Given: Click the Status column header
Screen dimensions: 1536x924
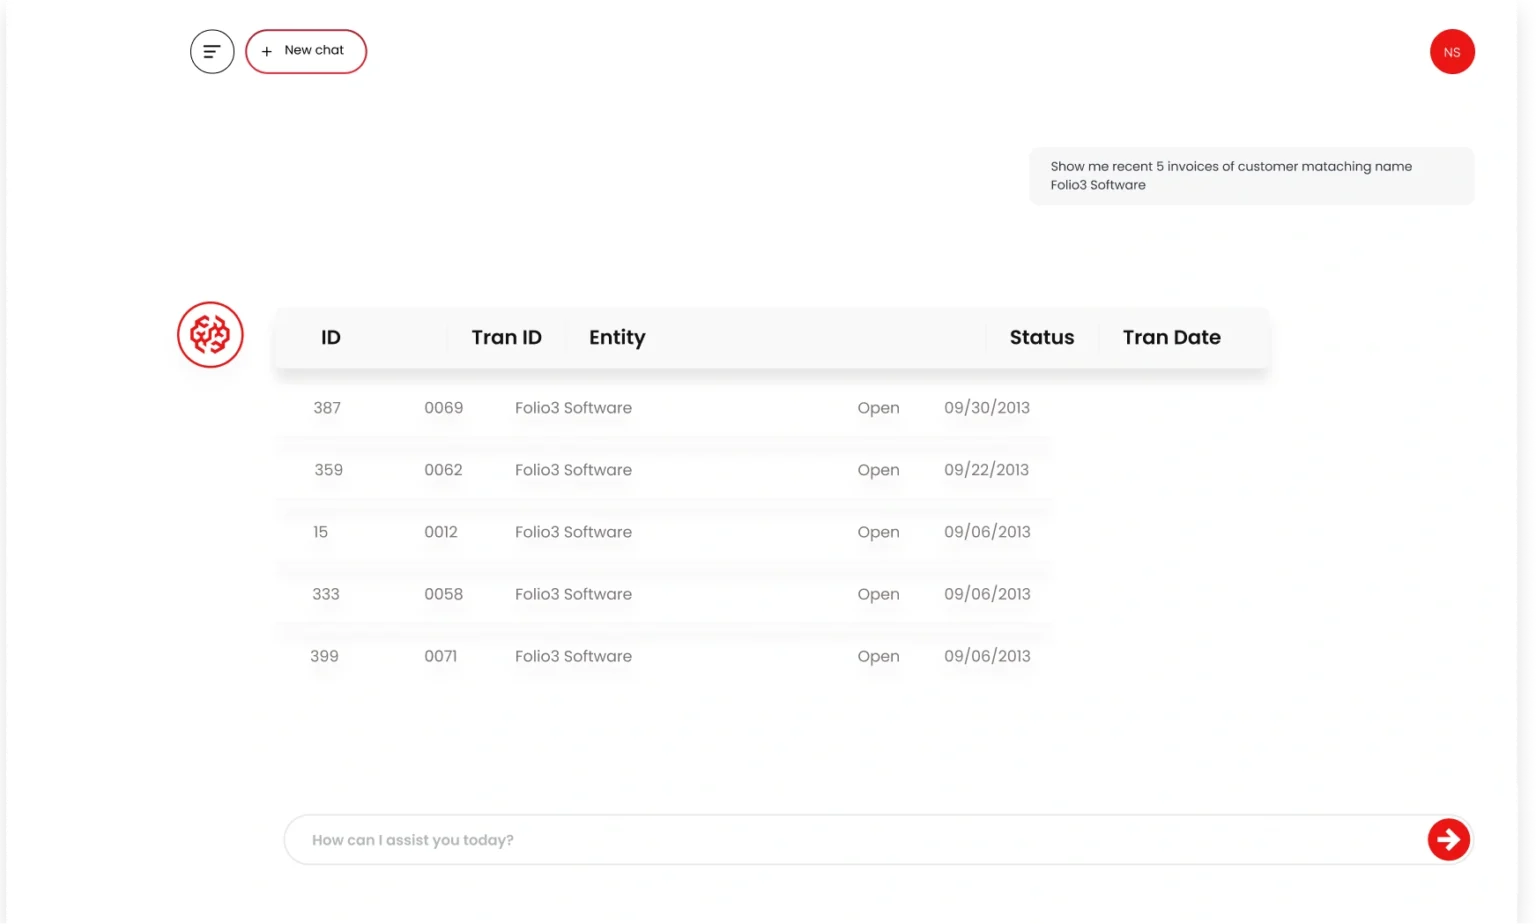Looking at the screenshot, I should (1042, 338).
